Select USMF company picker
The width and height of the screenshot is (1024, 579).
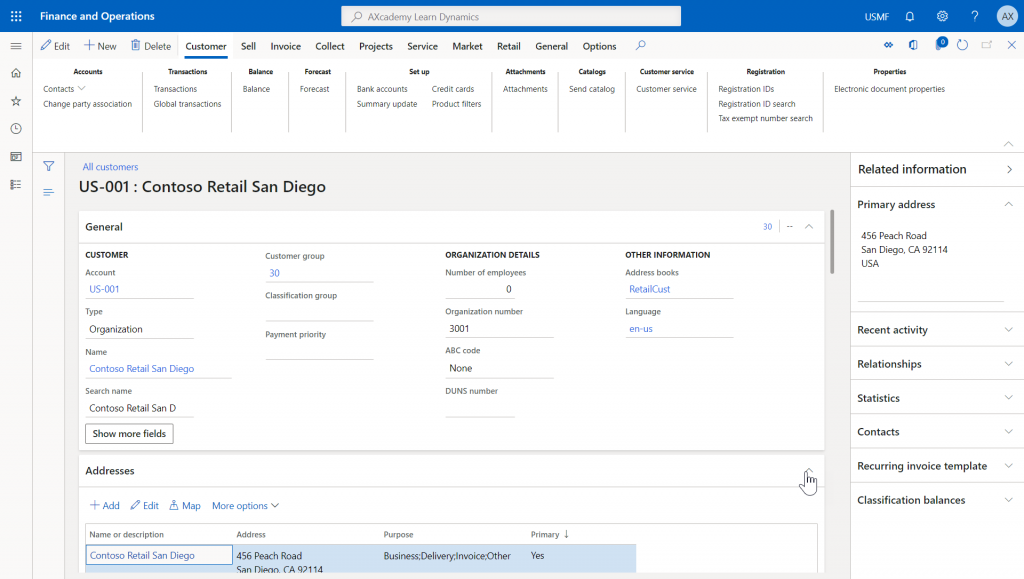[876, 16]
